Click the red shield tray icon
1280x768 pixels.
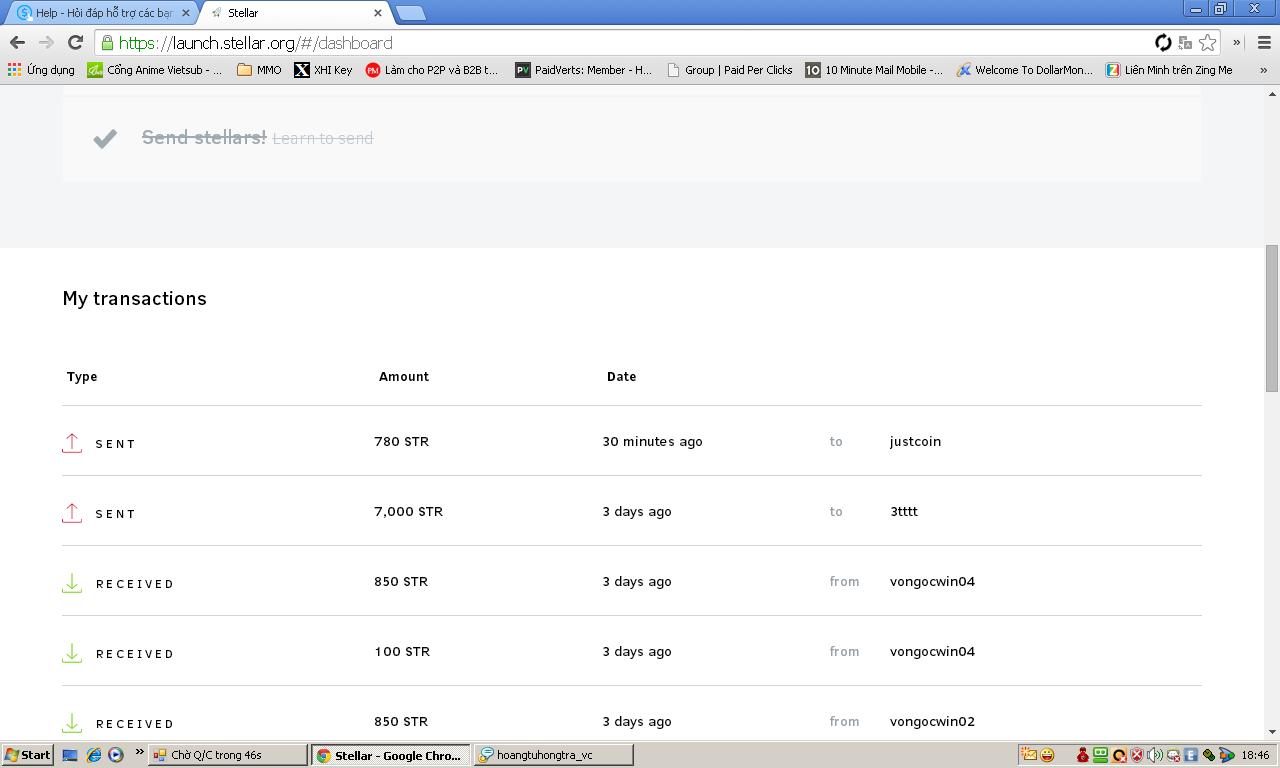tap(1137, 755)
